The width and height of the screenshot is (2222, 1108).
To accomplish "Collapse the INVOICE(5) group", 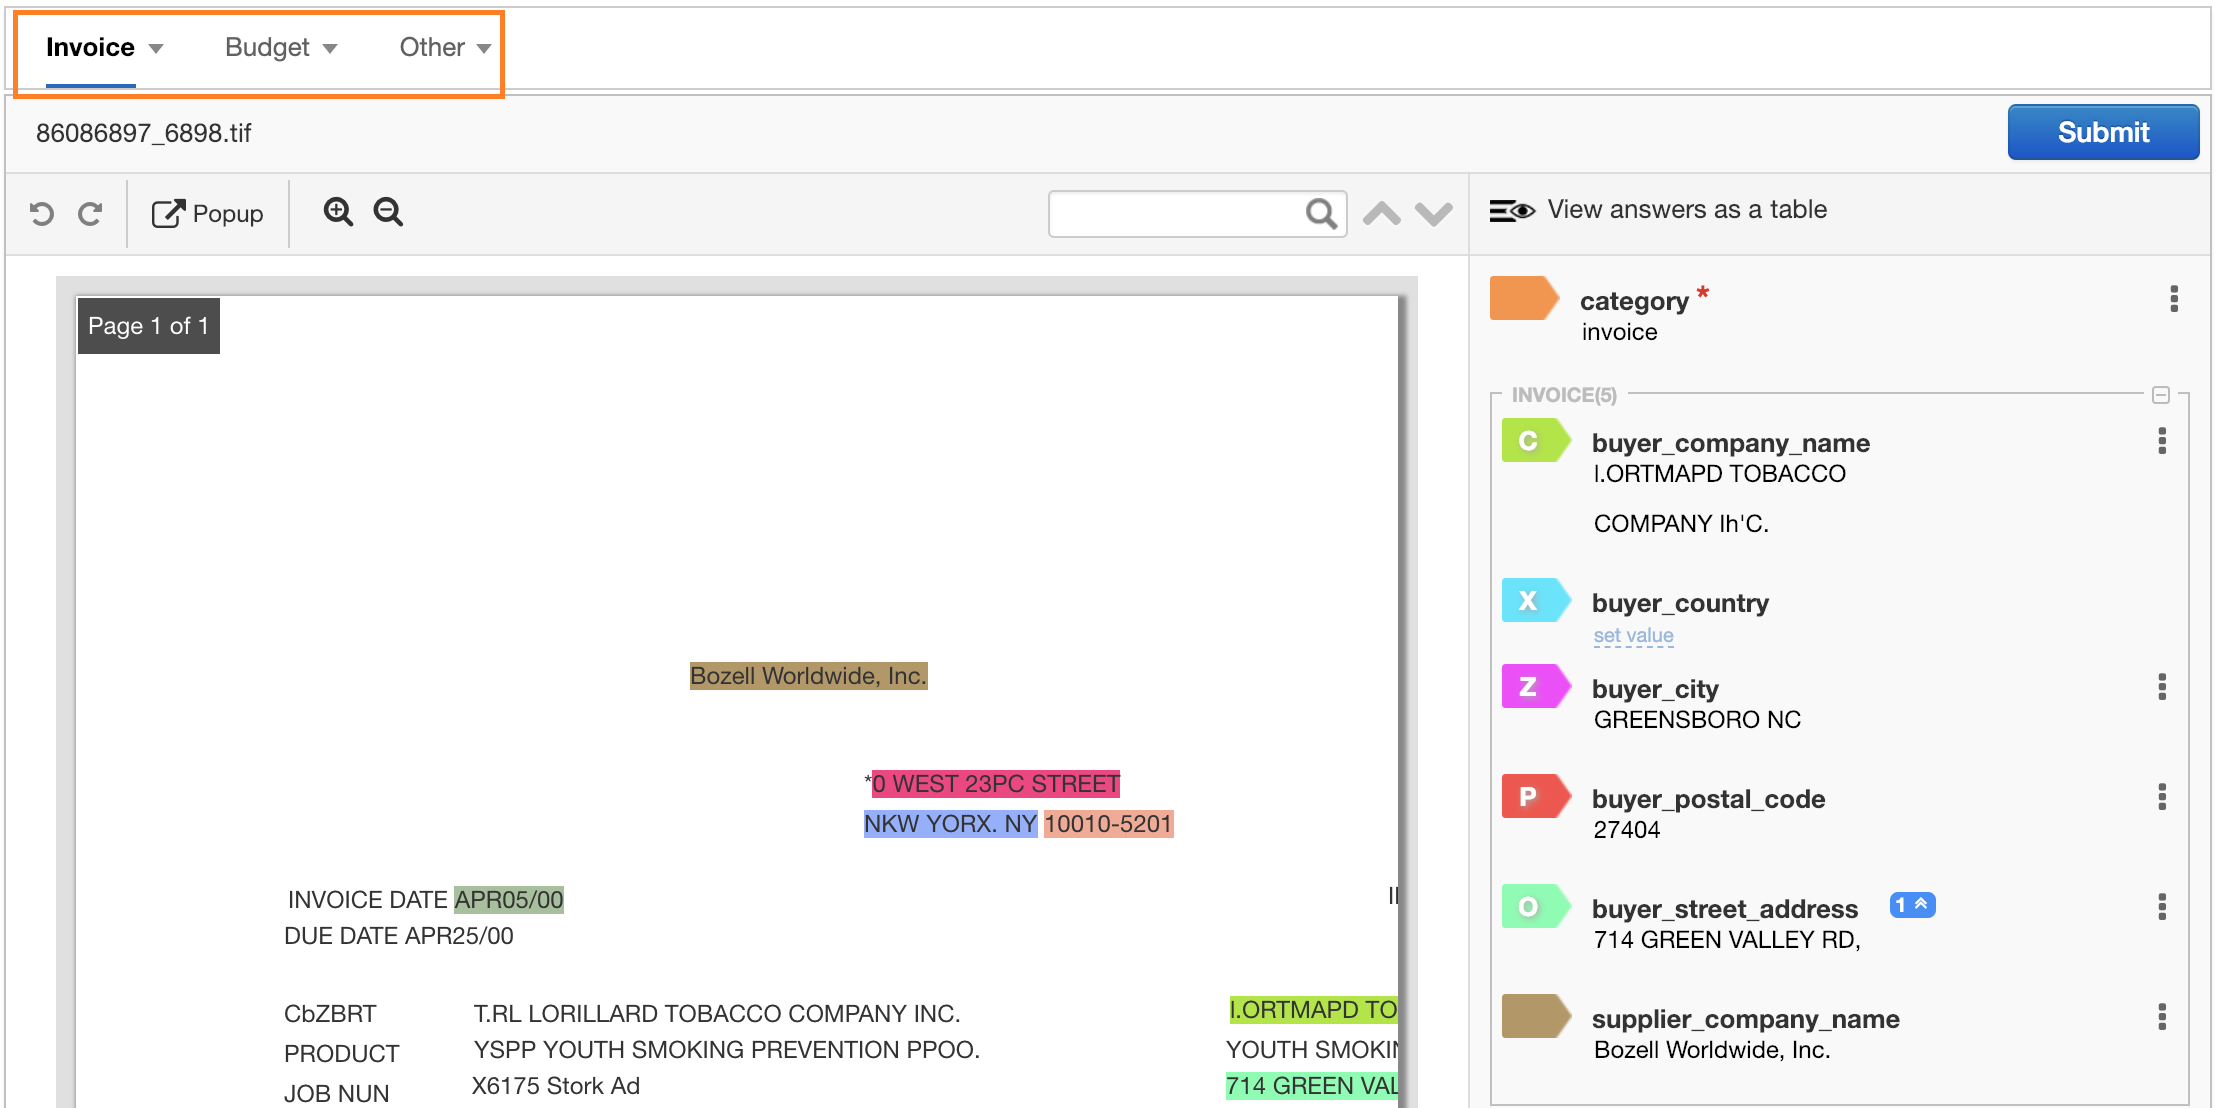I will click(x=2161, y=395).
